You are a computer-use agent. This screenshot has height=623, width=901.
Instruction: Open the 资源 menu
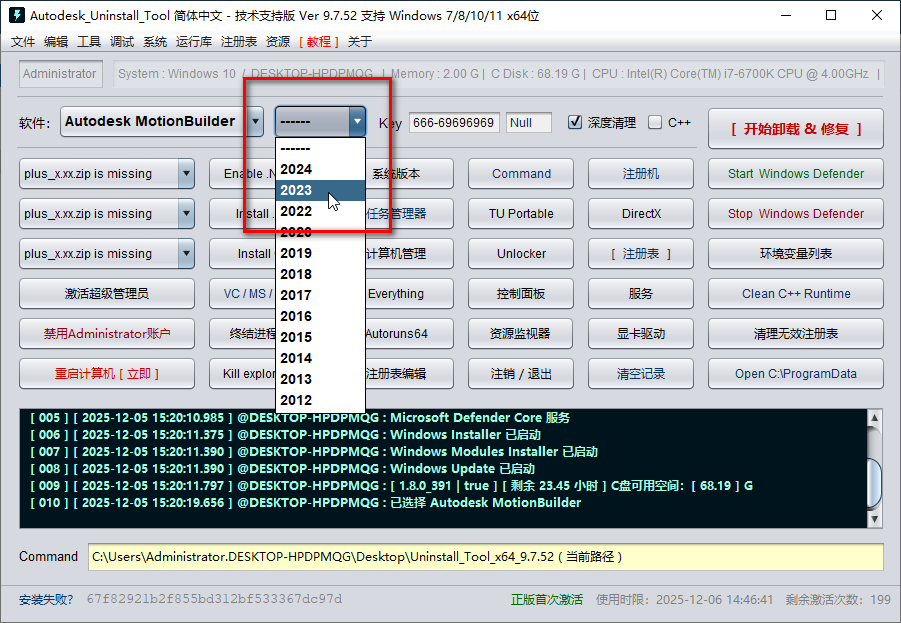[x=278, y=41]
